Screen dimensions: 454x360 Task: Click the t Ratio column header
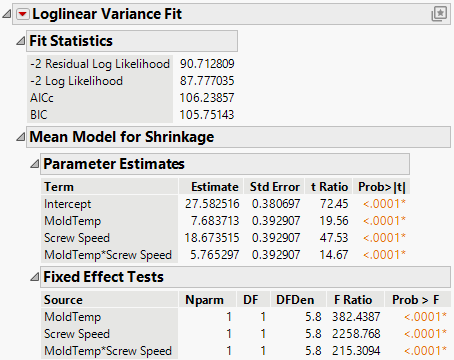click(x=329, y=187)
